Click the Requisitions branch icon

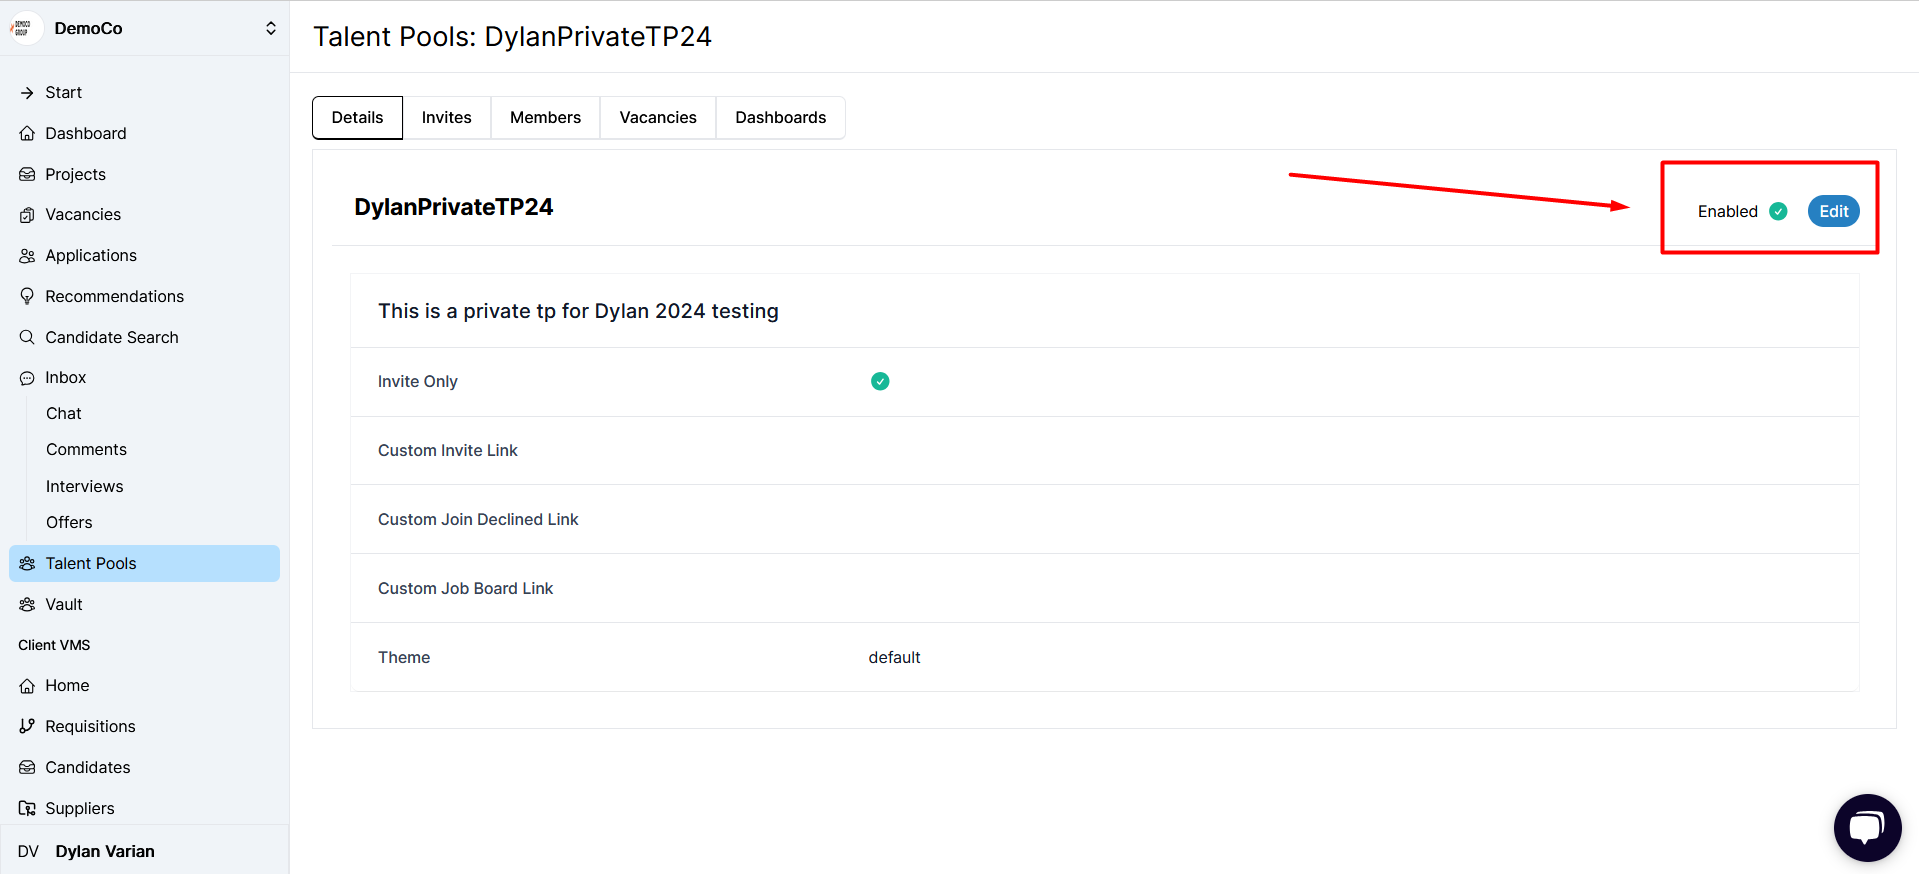pos(27,726)
